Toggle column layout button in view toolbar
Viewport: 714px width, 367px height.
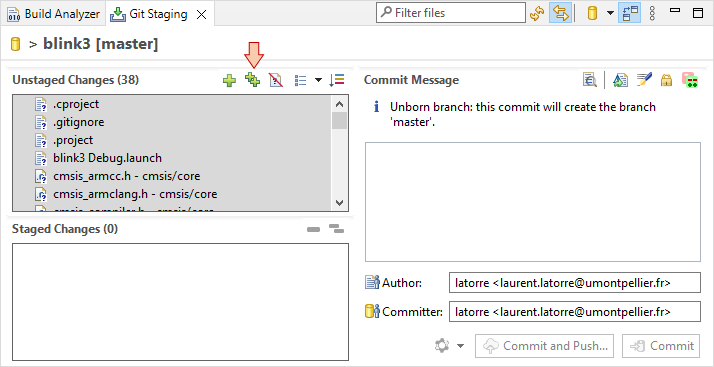coord(630,13)
